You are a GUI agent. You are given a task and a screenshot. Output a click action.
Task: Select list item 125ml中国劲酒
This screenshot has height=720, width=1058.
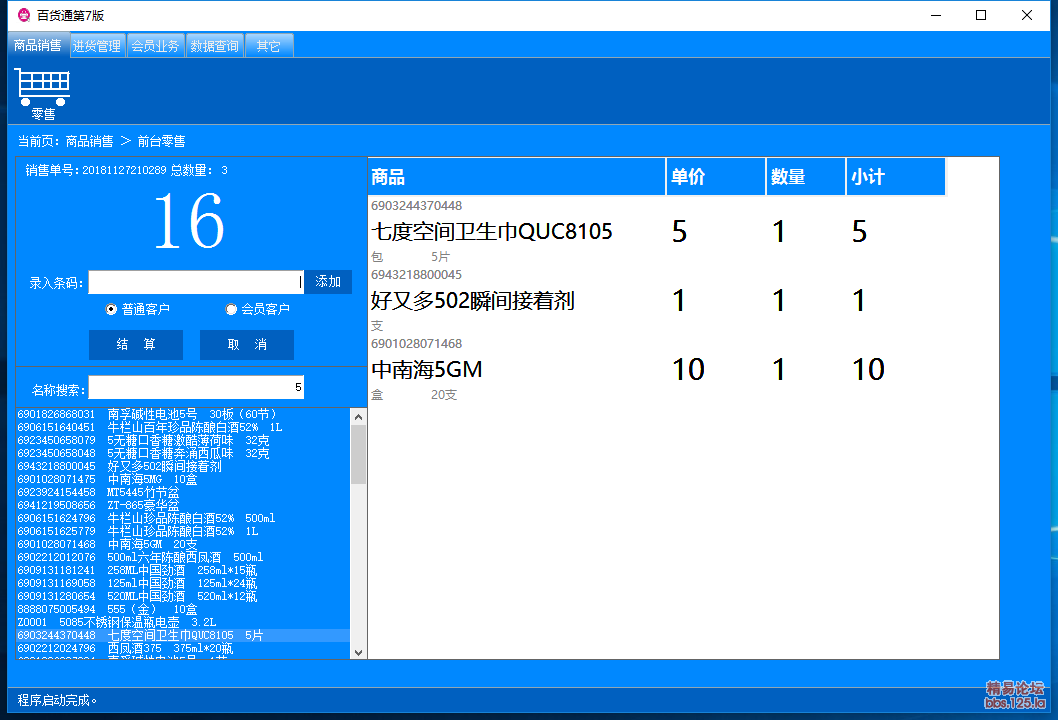click(x=182, y=583)
